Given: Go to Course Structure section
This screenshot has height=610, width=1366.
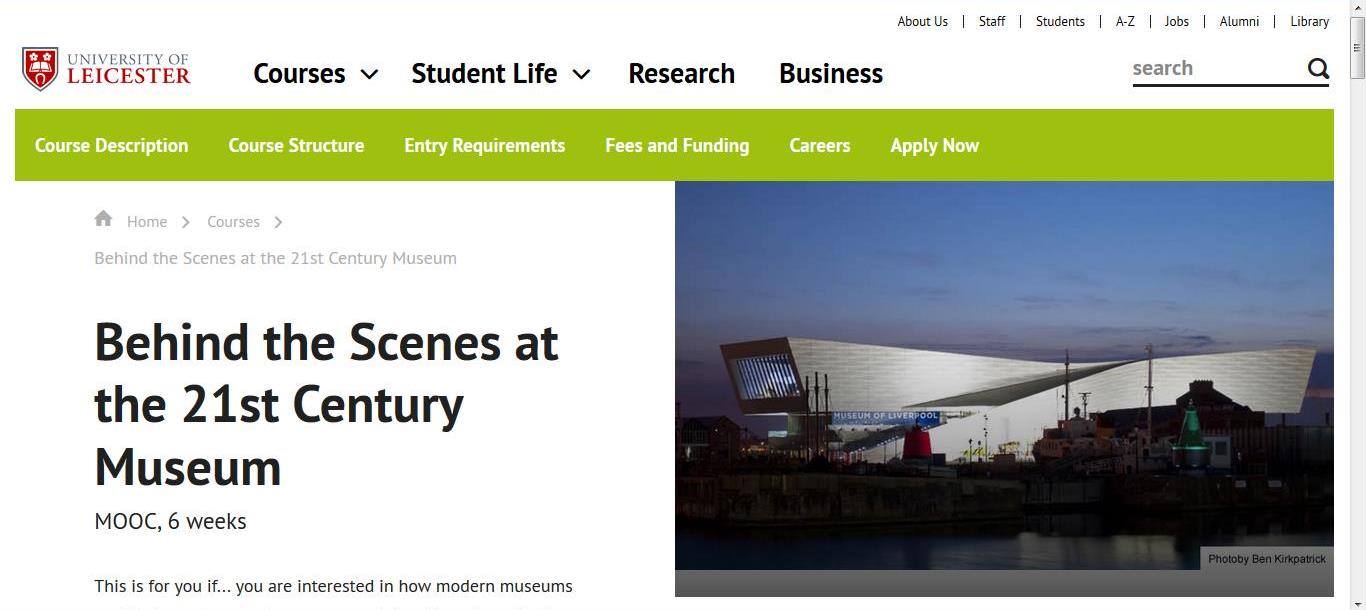Looking at the screenshot, I should point(296,145).
